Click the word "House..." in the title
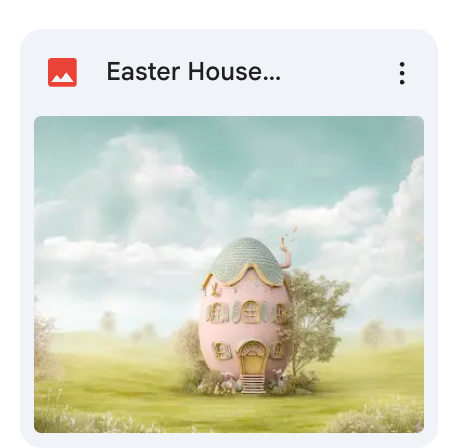Image resolution: width=452 pixels, height=448 pixels. click(x=234, y=72)
